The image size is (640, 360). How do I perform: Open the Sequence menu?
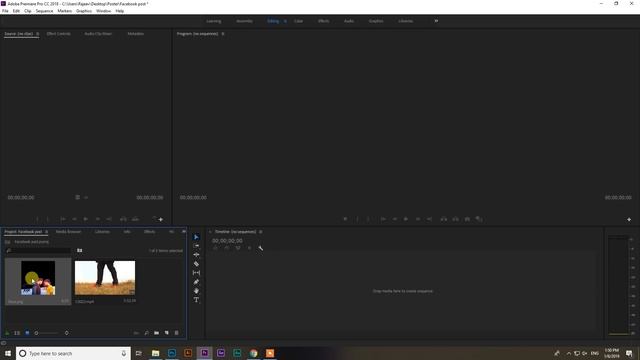pyautogui.click(x=44, y=11)
